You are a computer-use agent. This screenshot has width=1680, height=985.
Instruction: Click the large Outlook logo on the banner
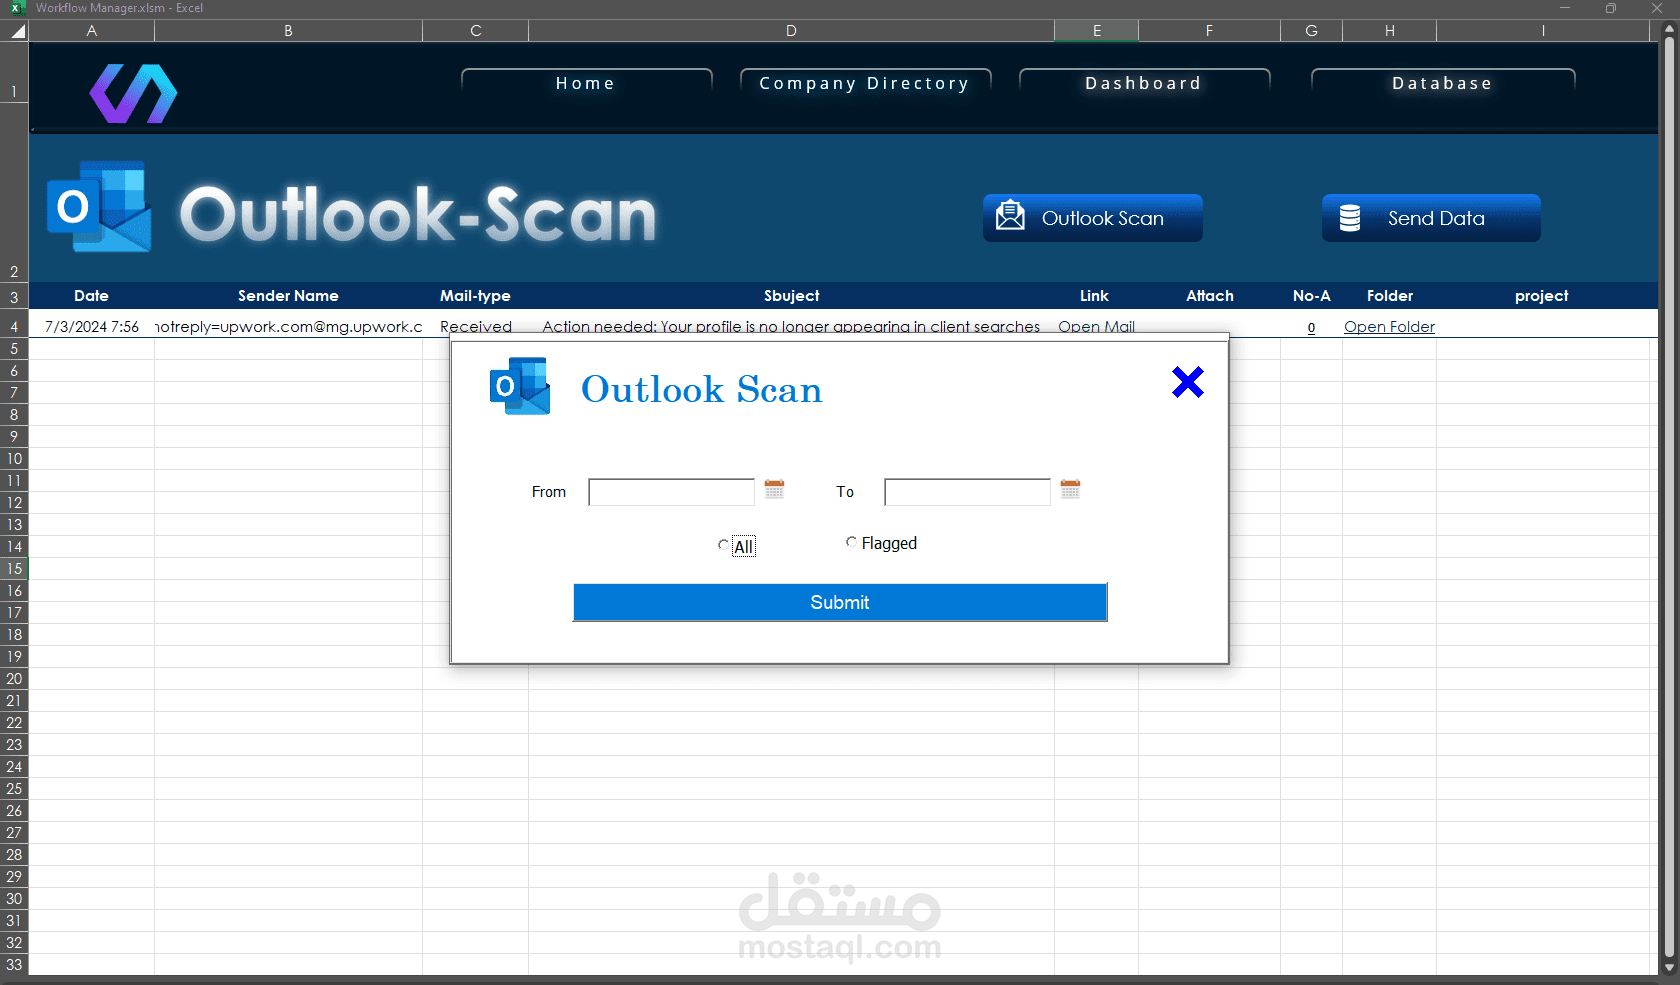(99, 207)
